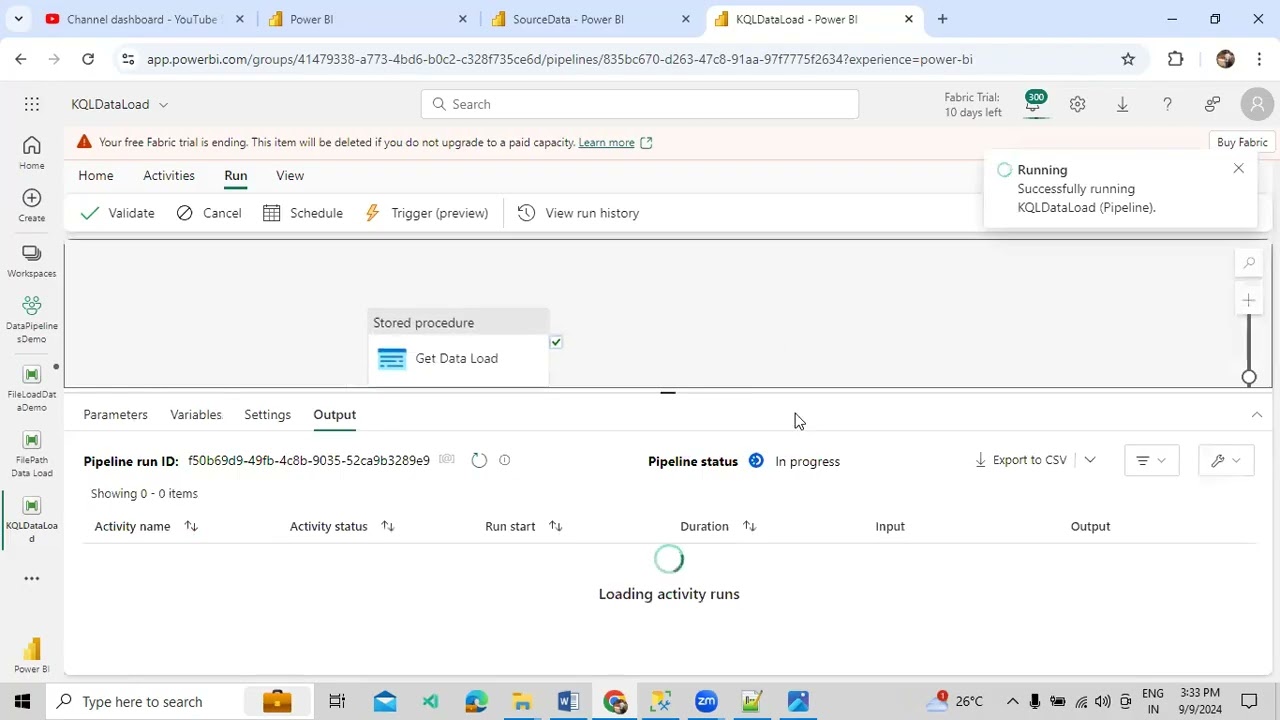The image size is (1280, 720).
Task: Copy the pipeline run ID
Action: (x=447, y=460)
